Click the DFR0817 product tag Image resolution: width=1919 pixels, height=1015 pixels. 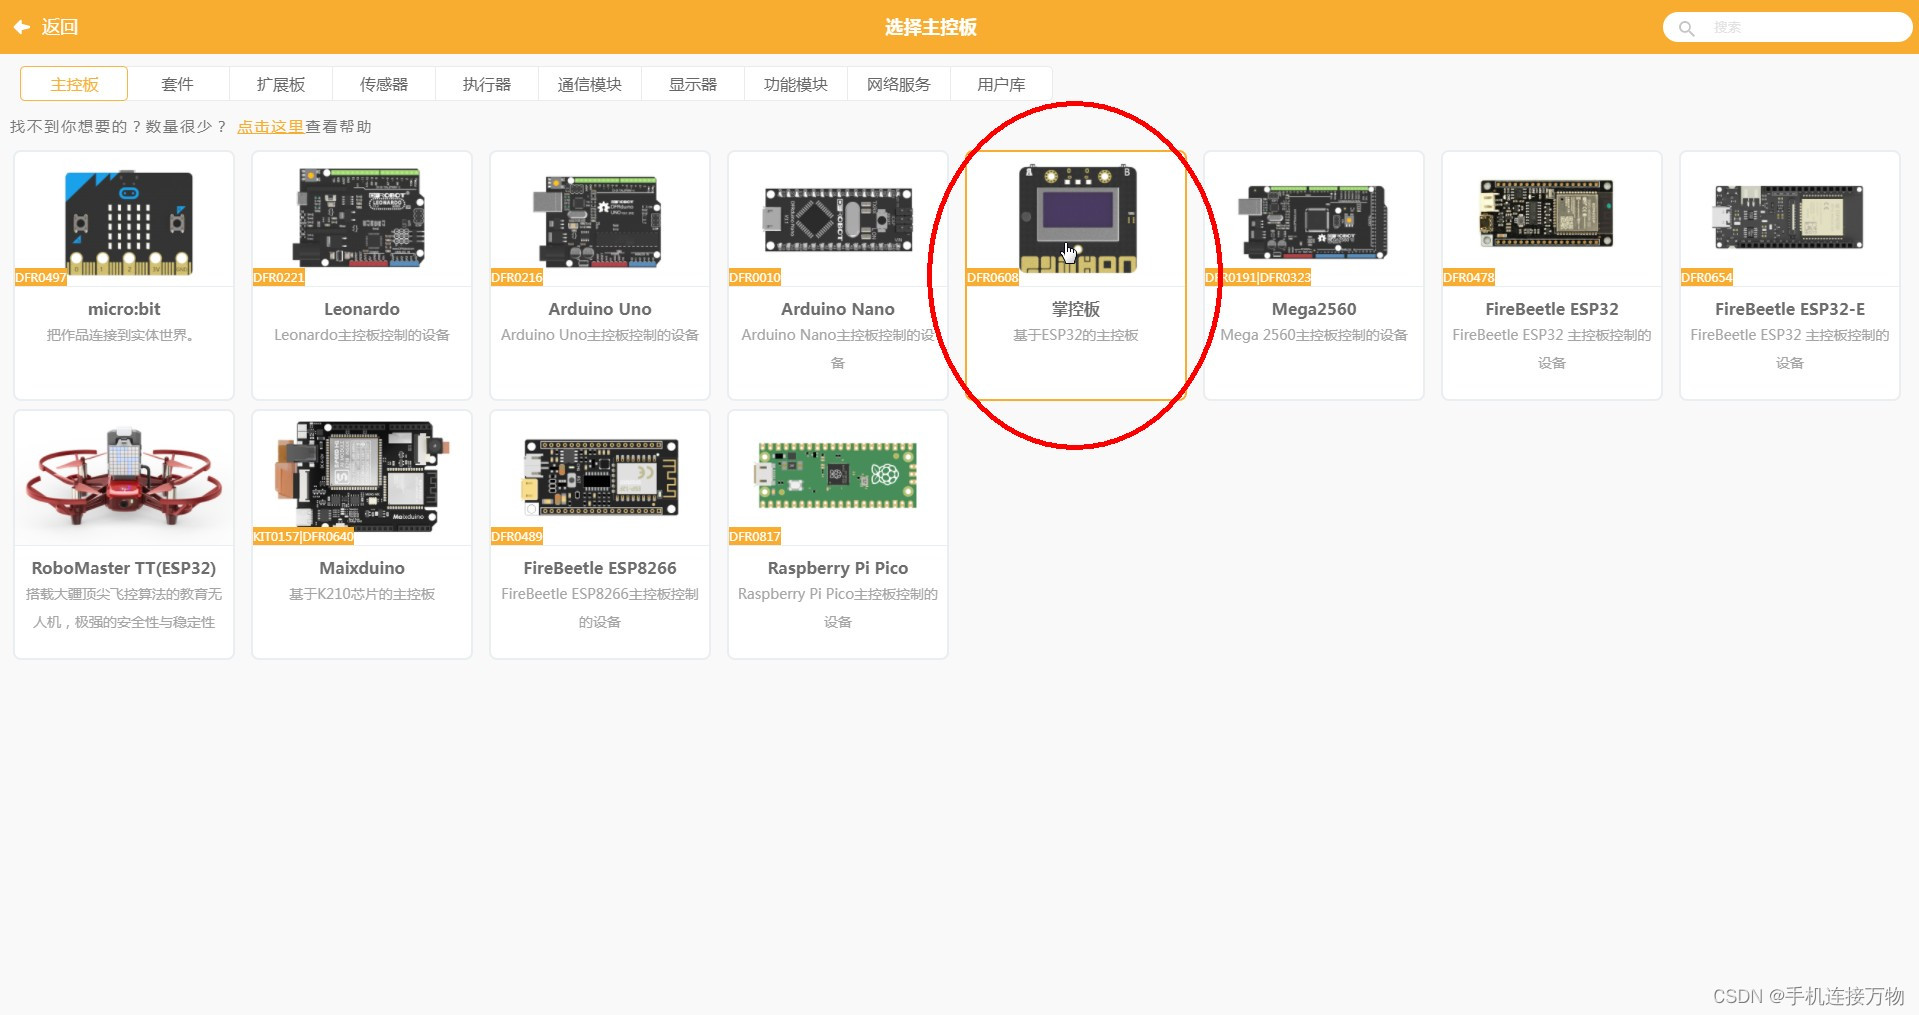pyautogui.click(x=755, y=537)
